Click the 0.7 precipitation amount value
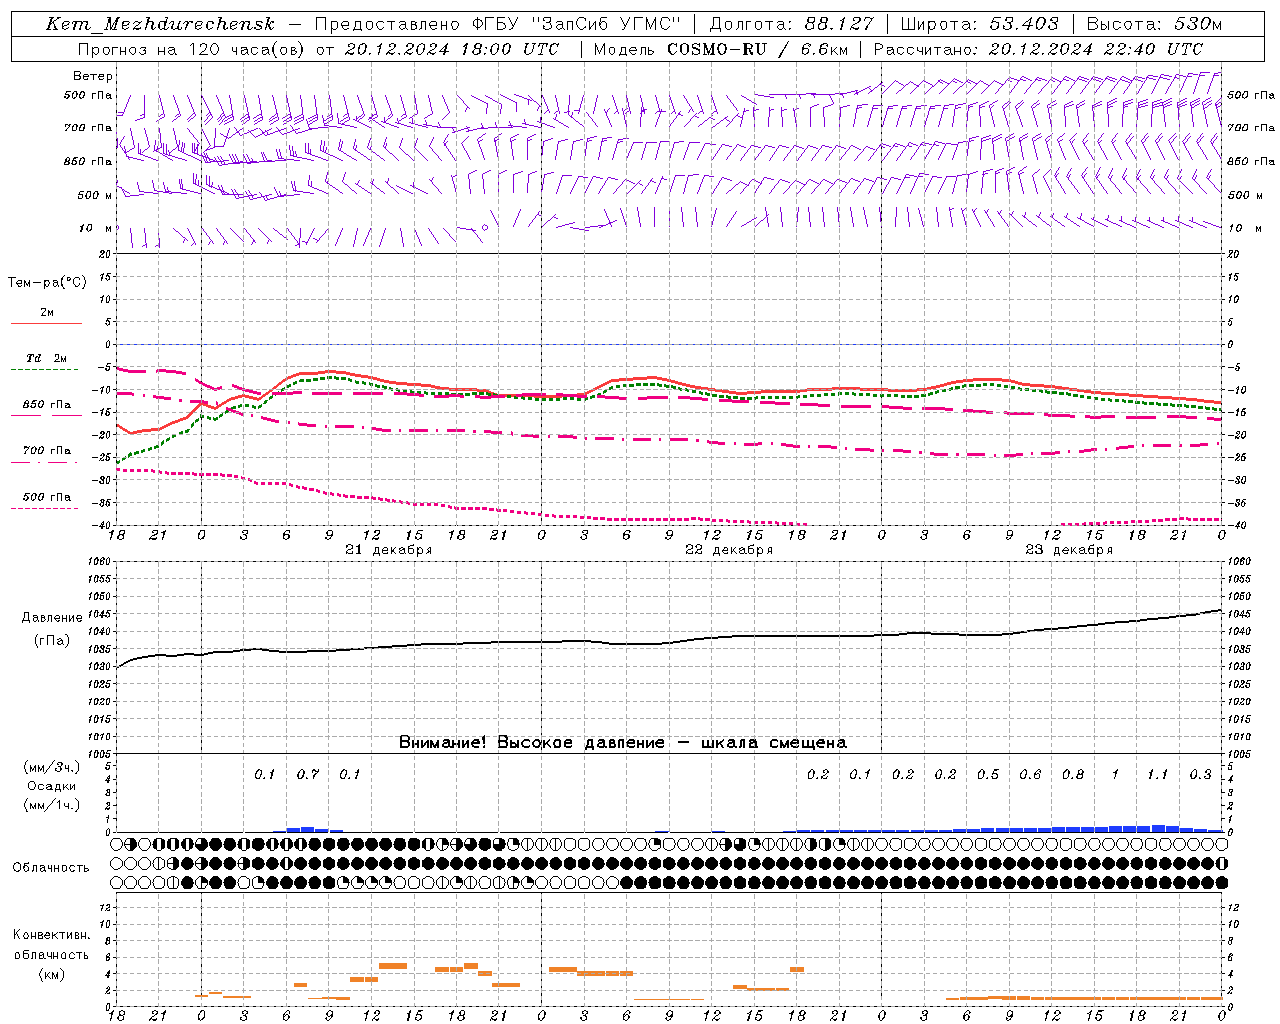Image resolution: width=1280 pixels, height=1024 pixels. (x=307, y=774)
